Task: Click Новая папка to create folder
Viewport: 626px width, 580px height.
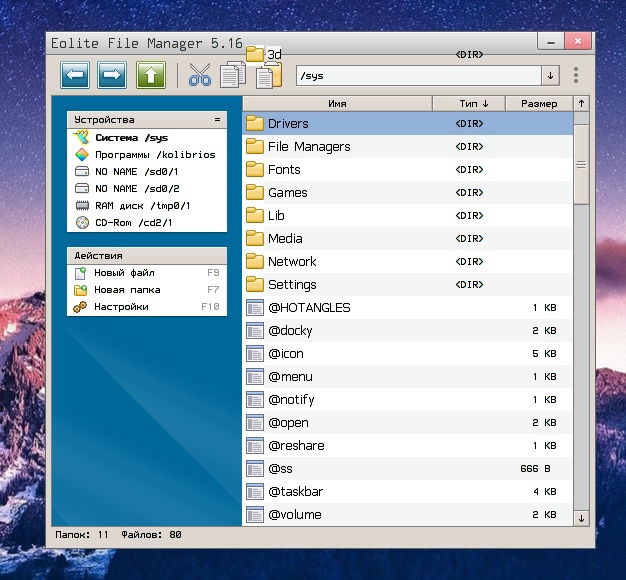Action: [x=127, y=290]
